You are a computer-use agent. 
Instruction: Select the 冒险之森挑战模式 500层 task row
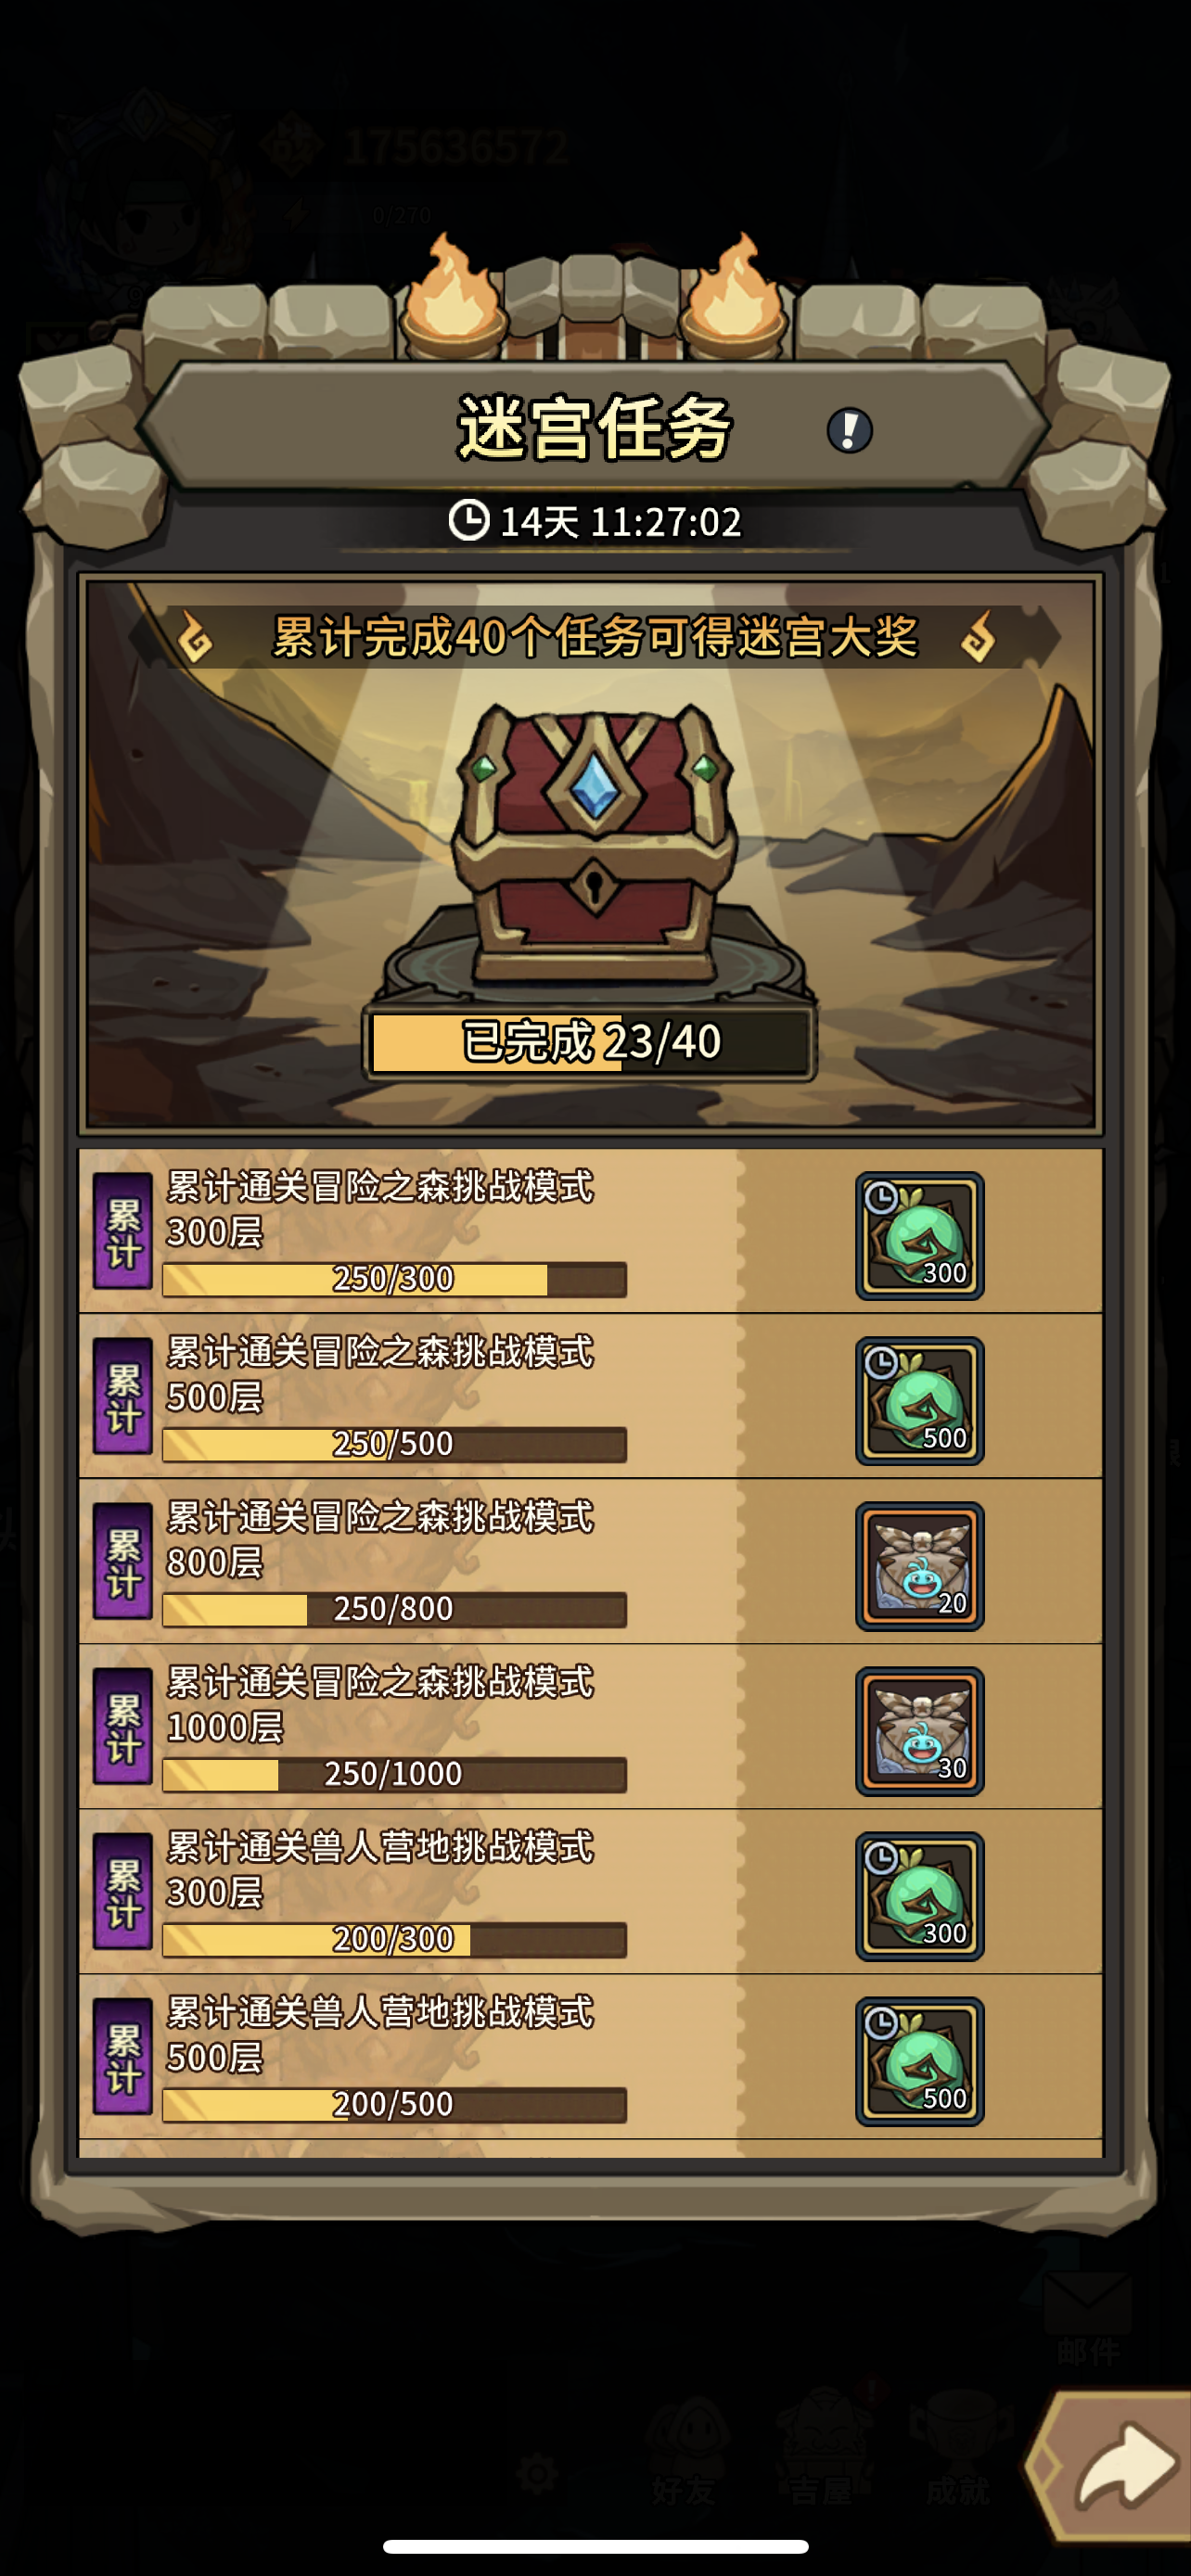tap(590, 1397)
